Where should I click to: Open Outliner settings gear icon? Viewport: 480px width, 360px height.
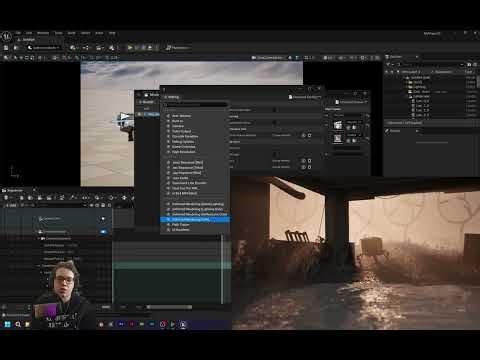[x=474, y=64]
